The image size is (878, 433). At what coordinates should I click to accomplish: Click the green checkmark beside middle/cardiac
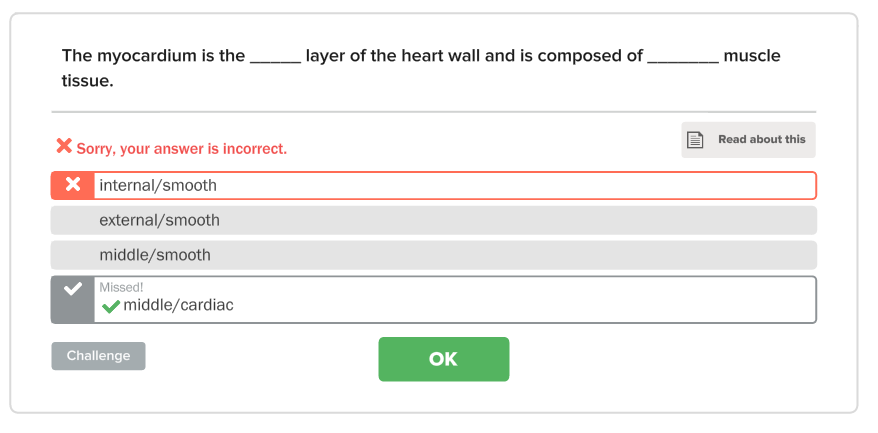[x=111, y=306]
